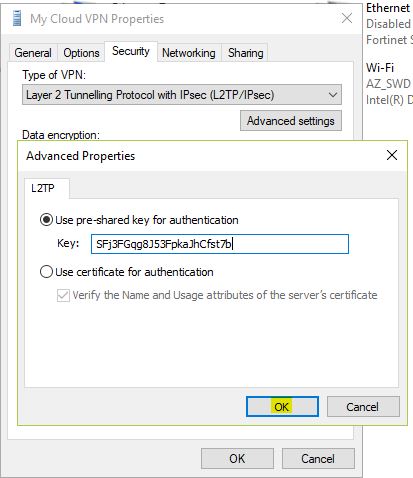413x478 pixels.
Task: Close the Advanced Properties dialog
Action: click(x=392, y=155)
